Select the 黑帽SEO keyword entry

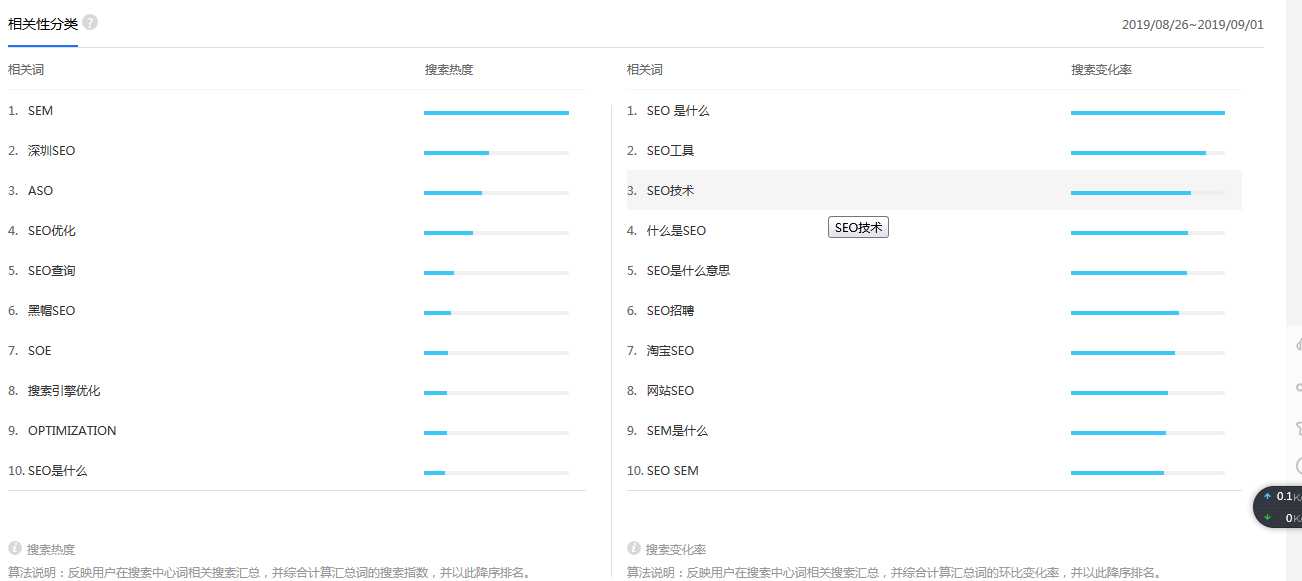51,311
